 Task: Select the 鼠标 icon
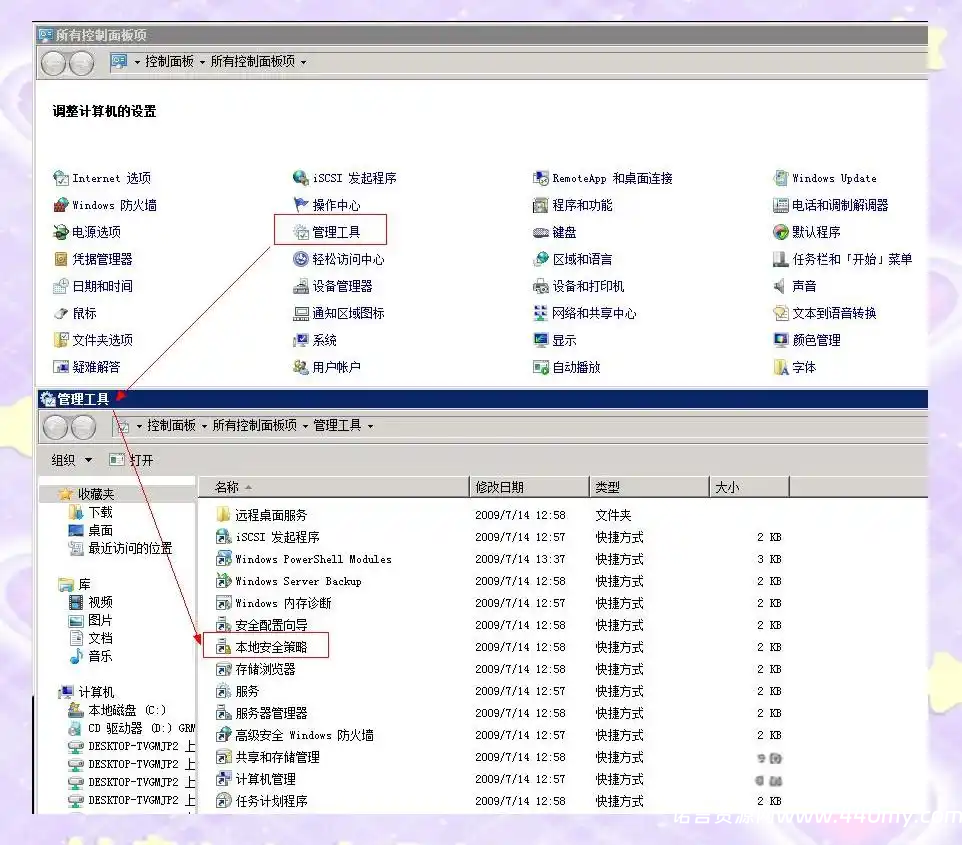[61, 314]
